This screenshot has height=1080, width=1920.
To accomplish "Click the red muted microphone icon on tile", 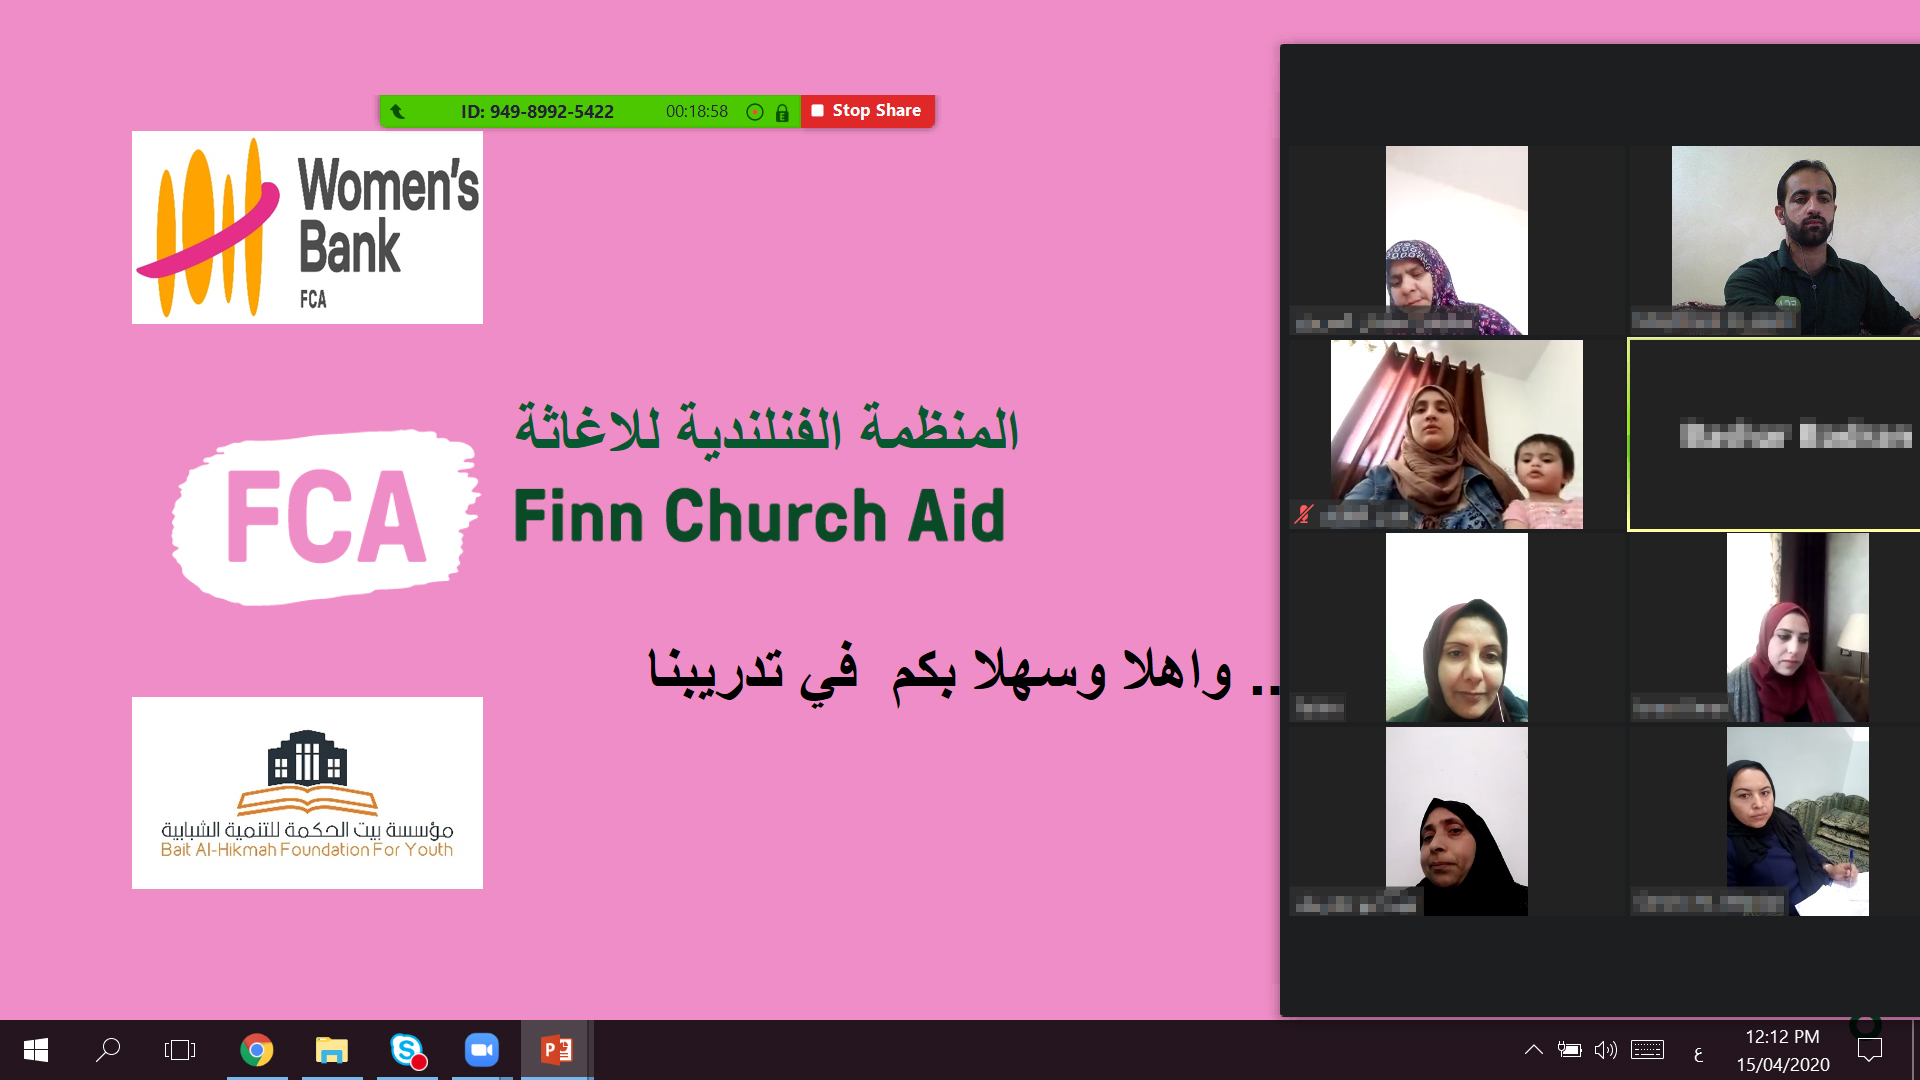I will pyautogui.click(x=1303, y=514).
